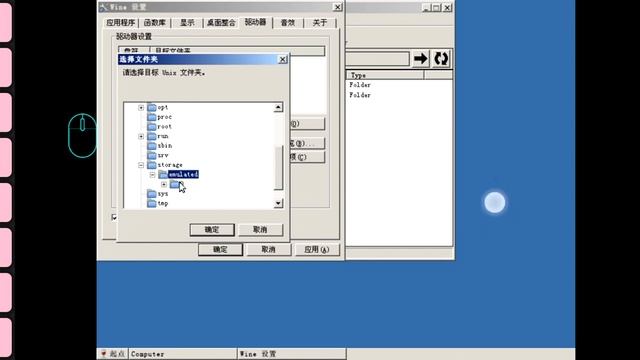Expand the opt folder node
Image resolution: width=640 pixels, height=360 pixels.
141,108
